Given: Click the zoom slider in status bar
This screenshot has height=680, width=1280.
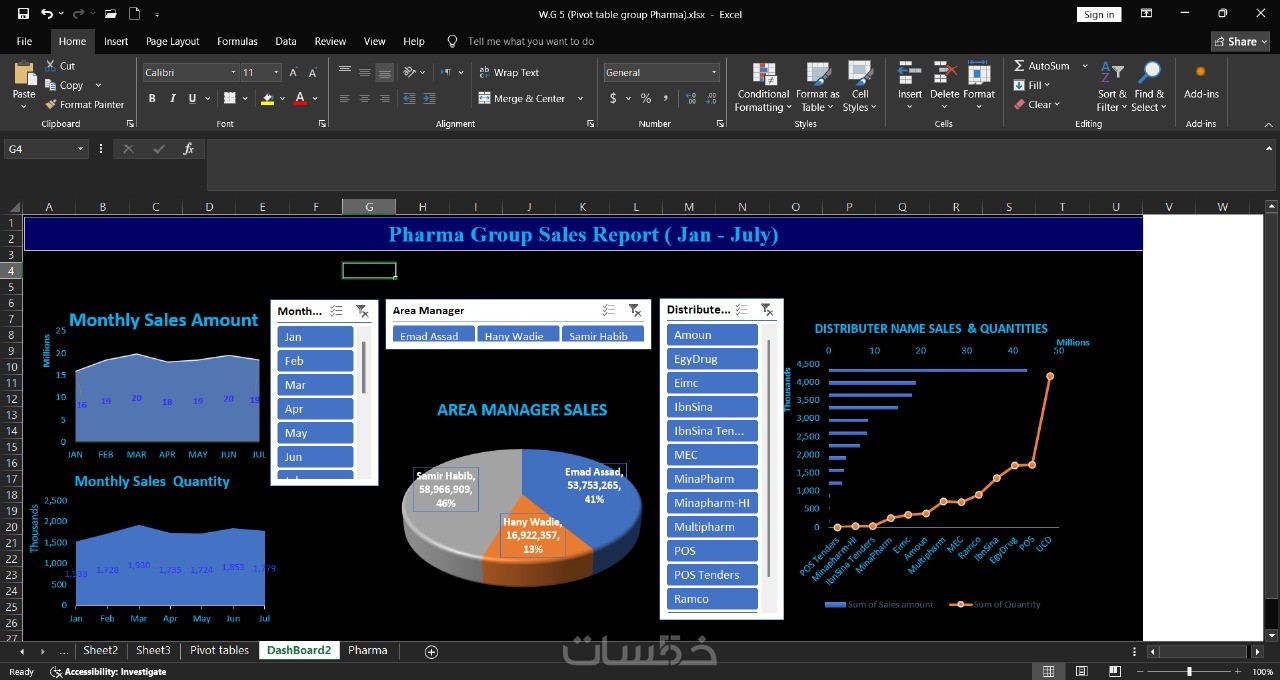Looking at the screenshot, I should (x=1189, y=671).
